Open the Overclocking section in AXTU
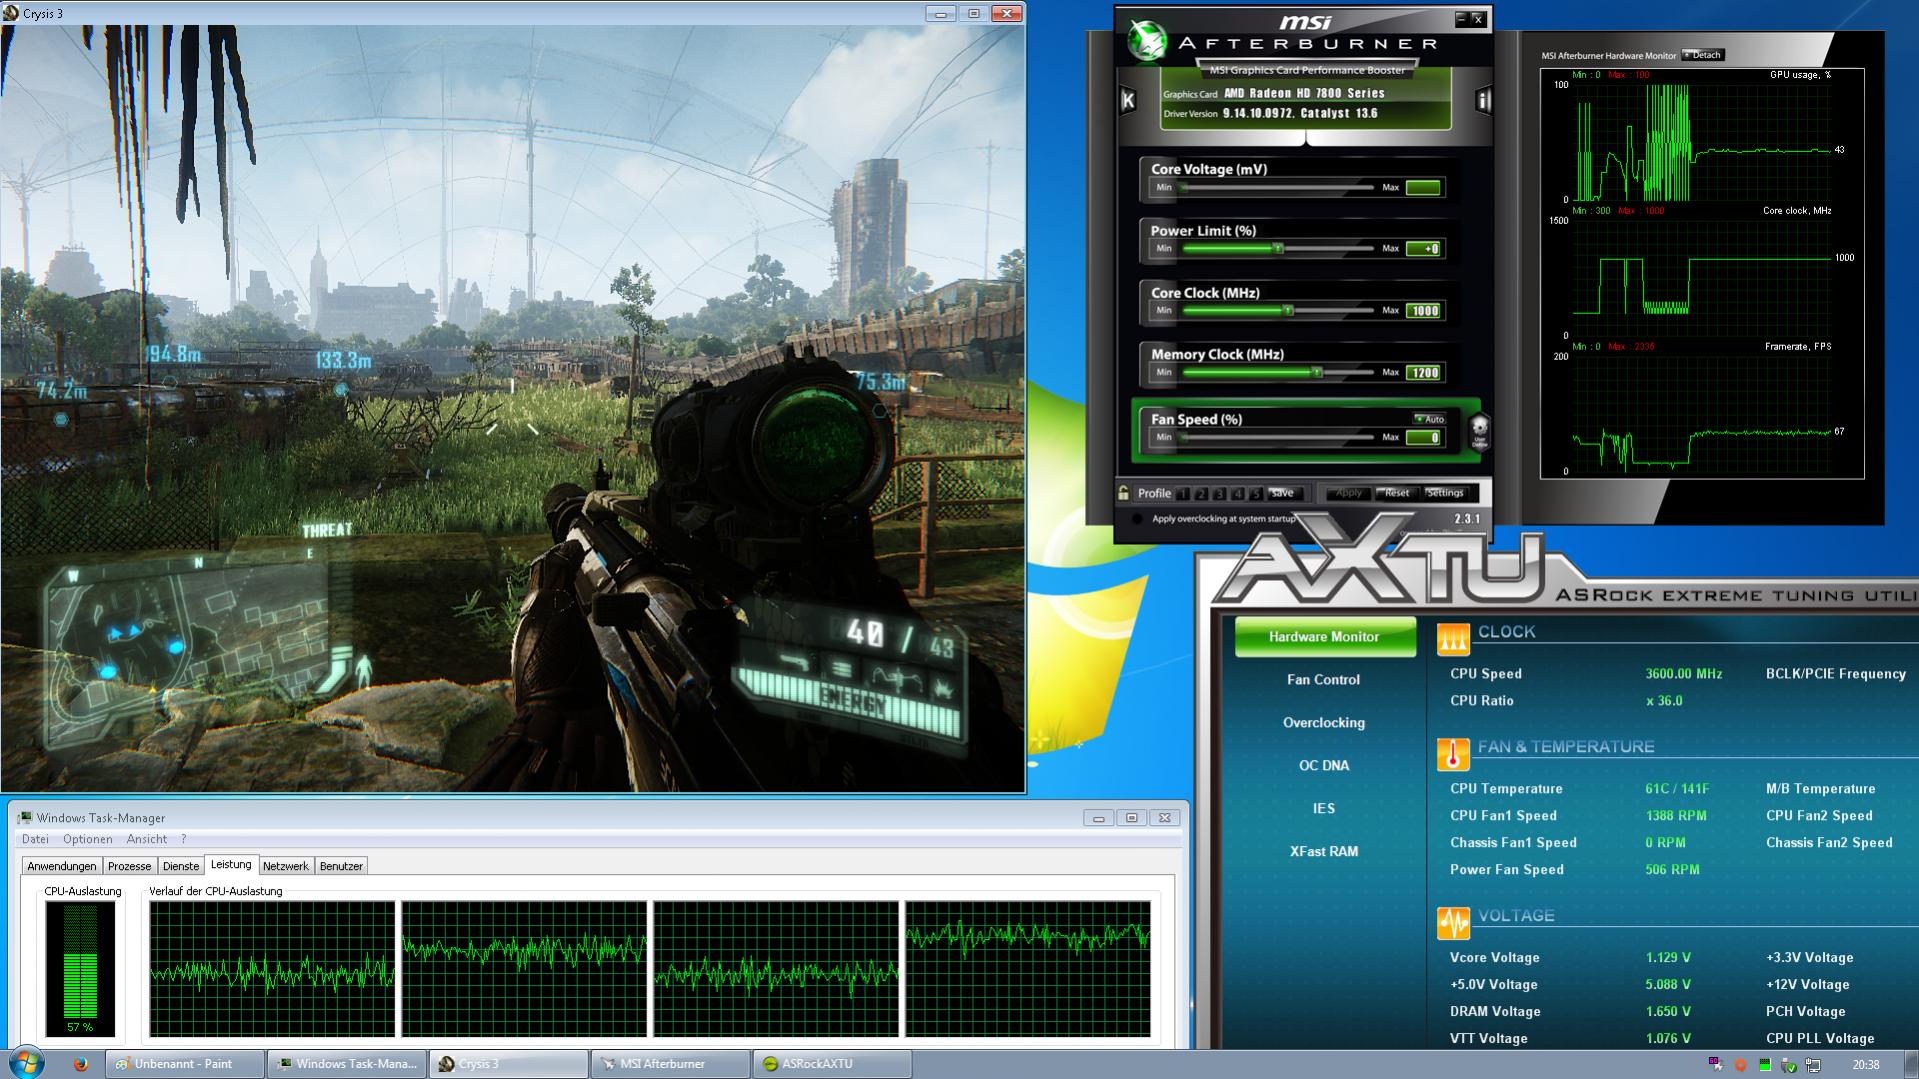Screen dimensions: 1919x1079 (x=1323, y=723)
